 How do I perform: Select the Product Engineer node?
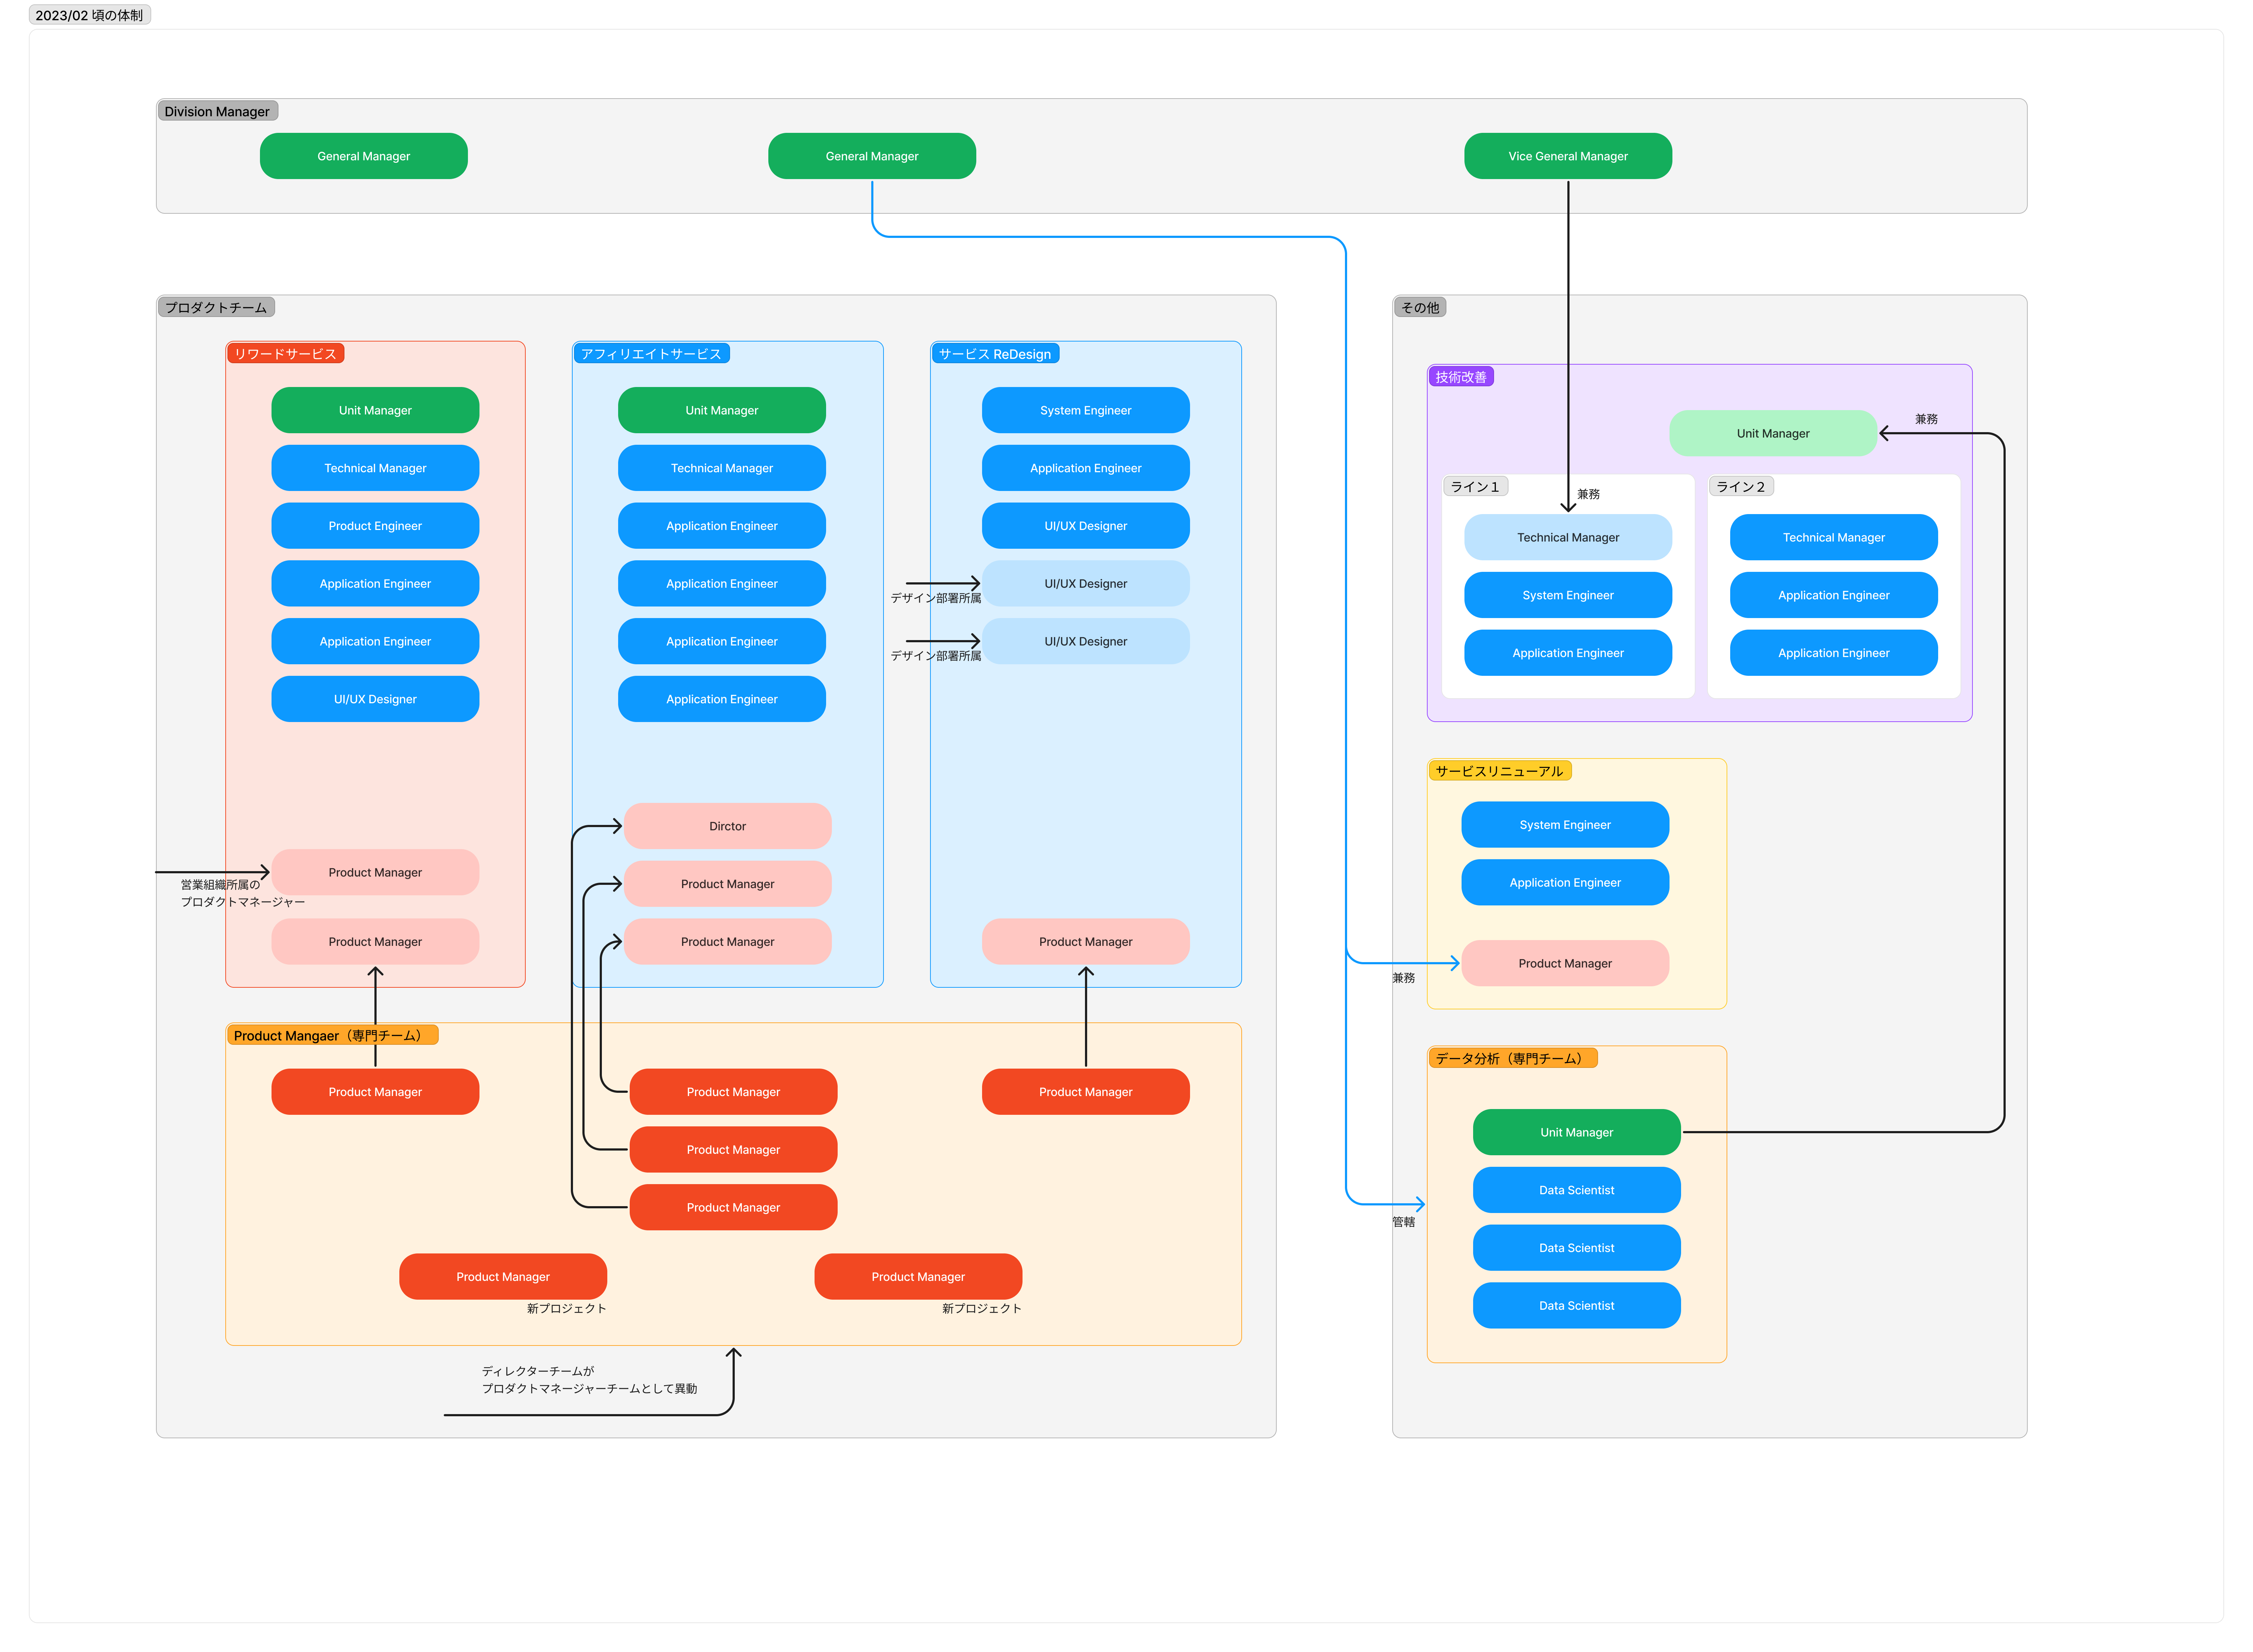tap(375, 526)
